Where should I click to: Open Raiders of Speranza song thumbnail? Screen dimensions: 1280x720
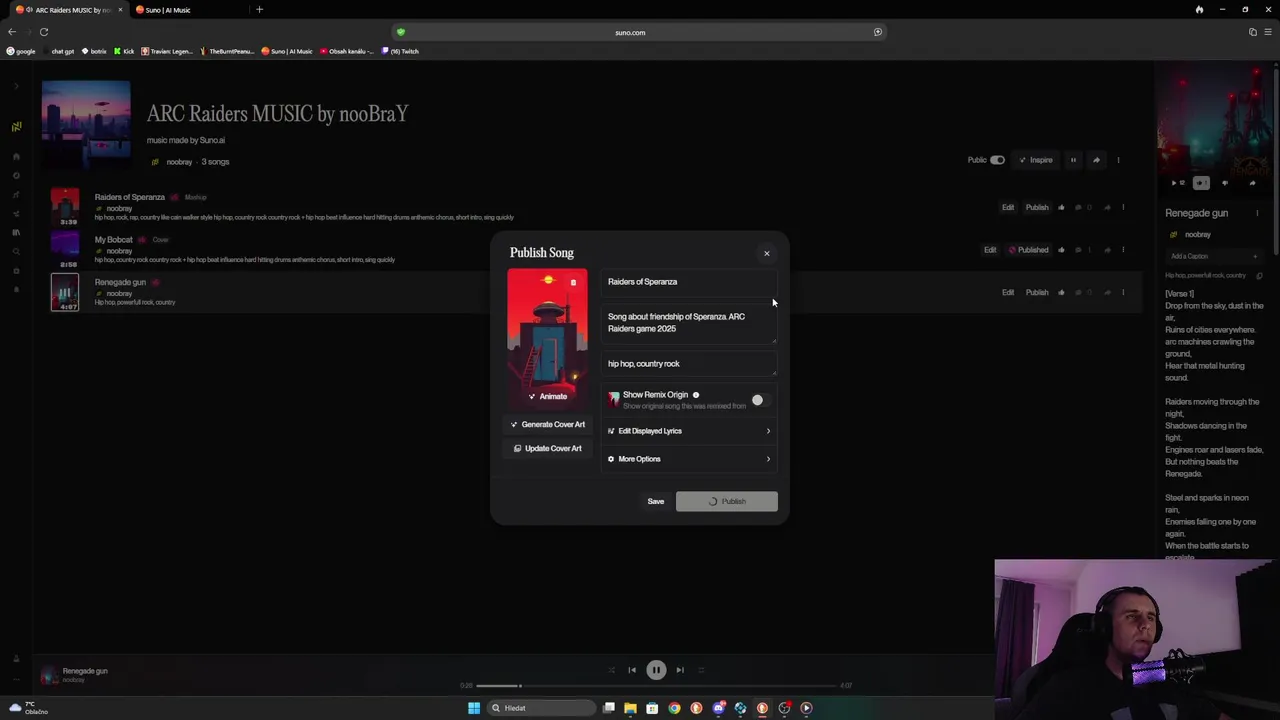(65, 207)
